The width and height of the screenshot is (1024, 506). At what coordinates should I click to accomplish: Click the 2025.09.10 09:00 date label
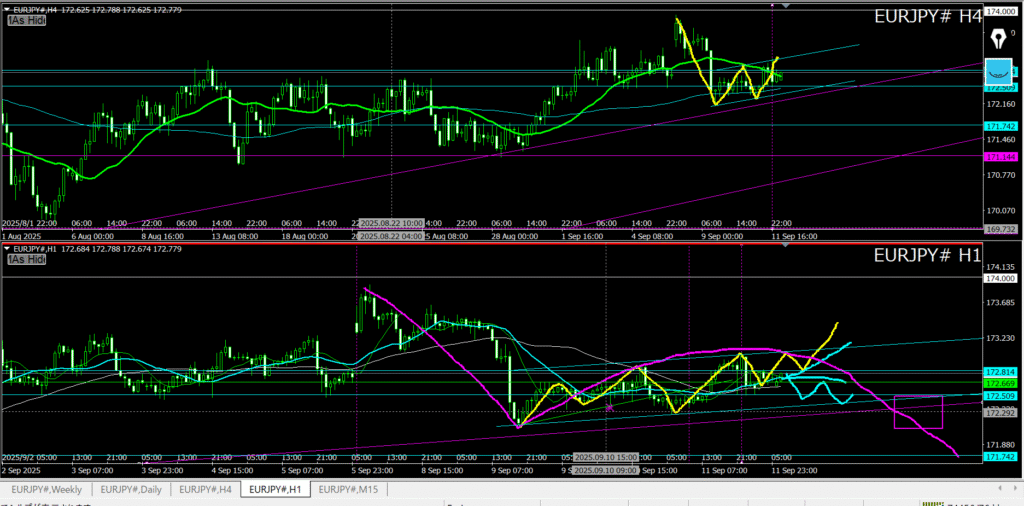click(605, 469)
